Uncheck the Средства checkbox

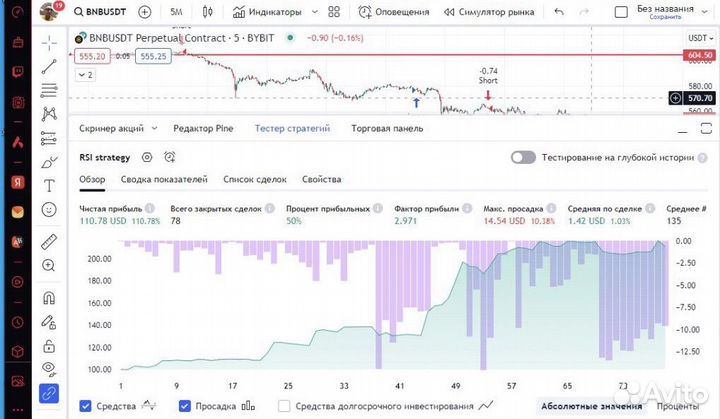tap(85, 406)
